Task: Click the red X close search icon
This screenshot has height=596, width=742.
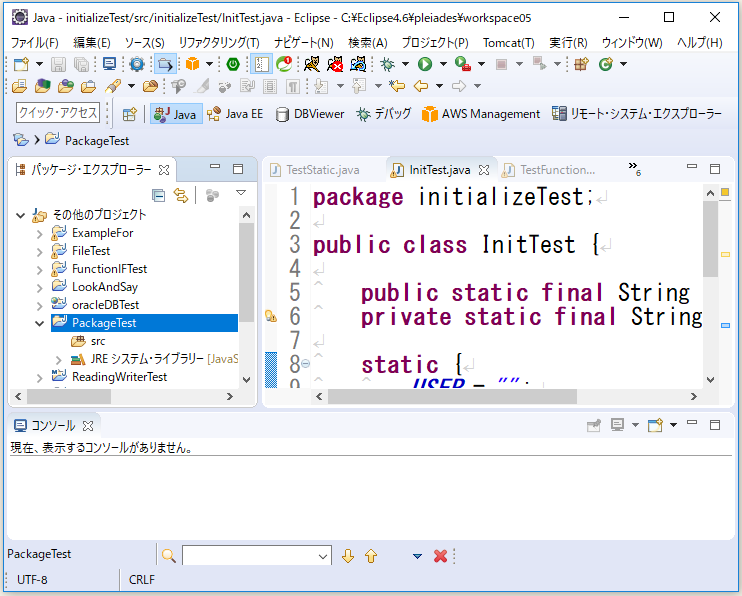Action: pos(440,556)
